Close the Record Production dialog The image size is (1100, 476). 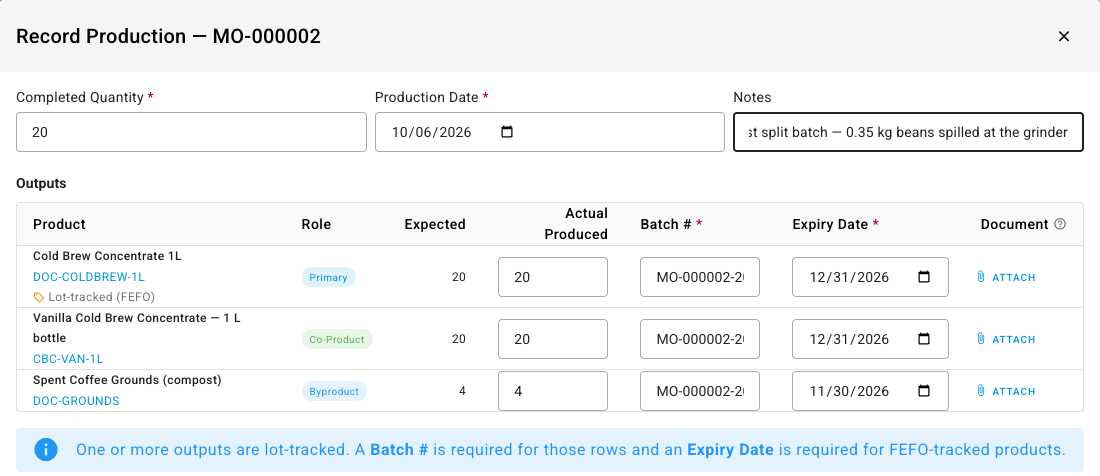[1064, 36]
